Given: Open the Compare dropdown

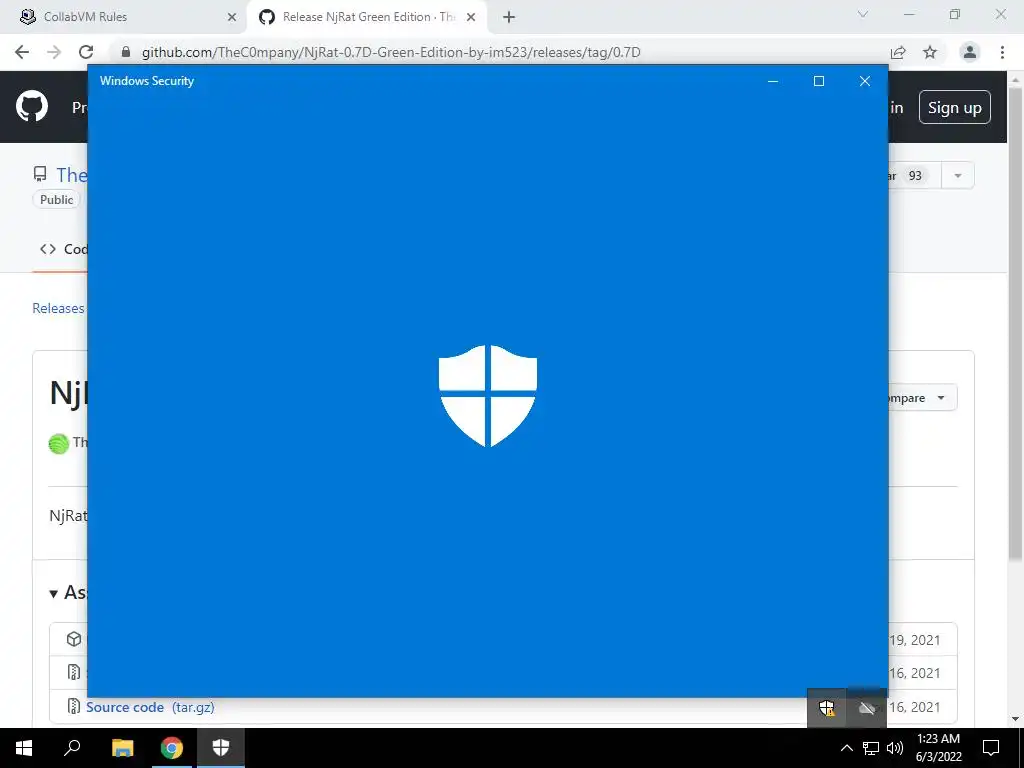Looking at the screenshot, I should (922, 398).
